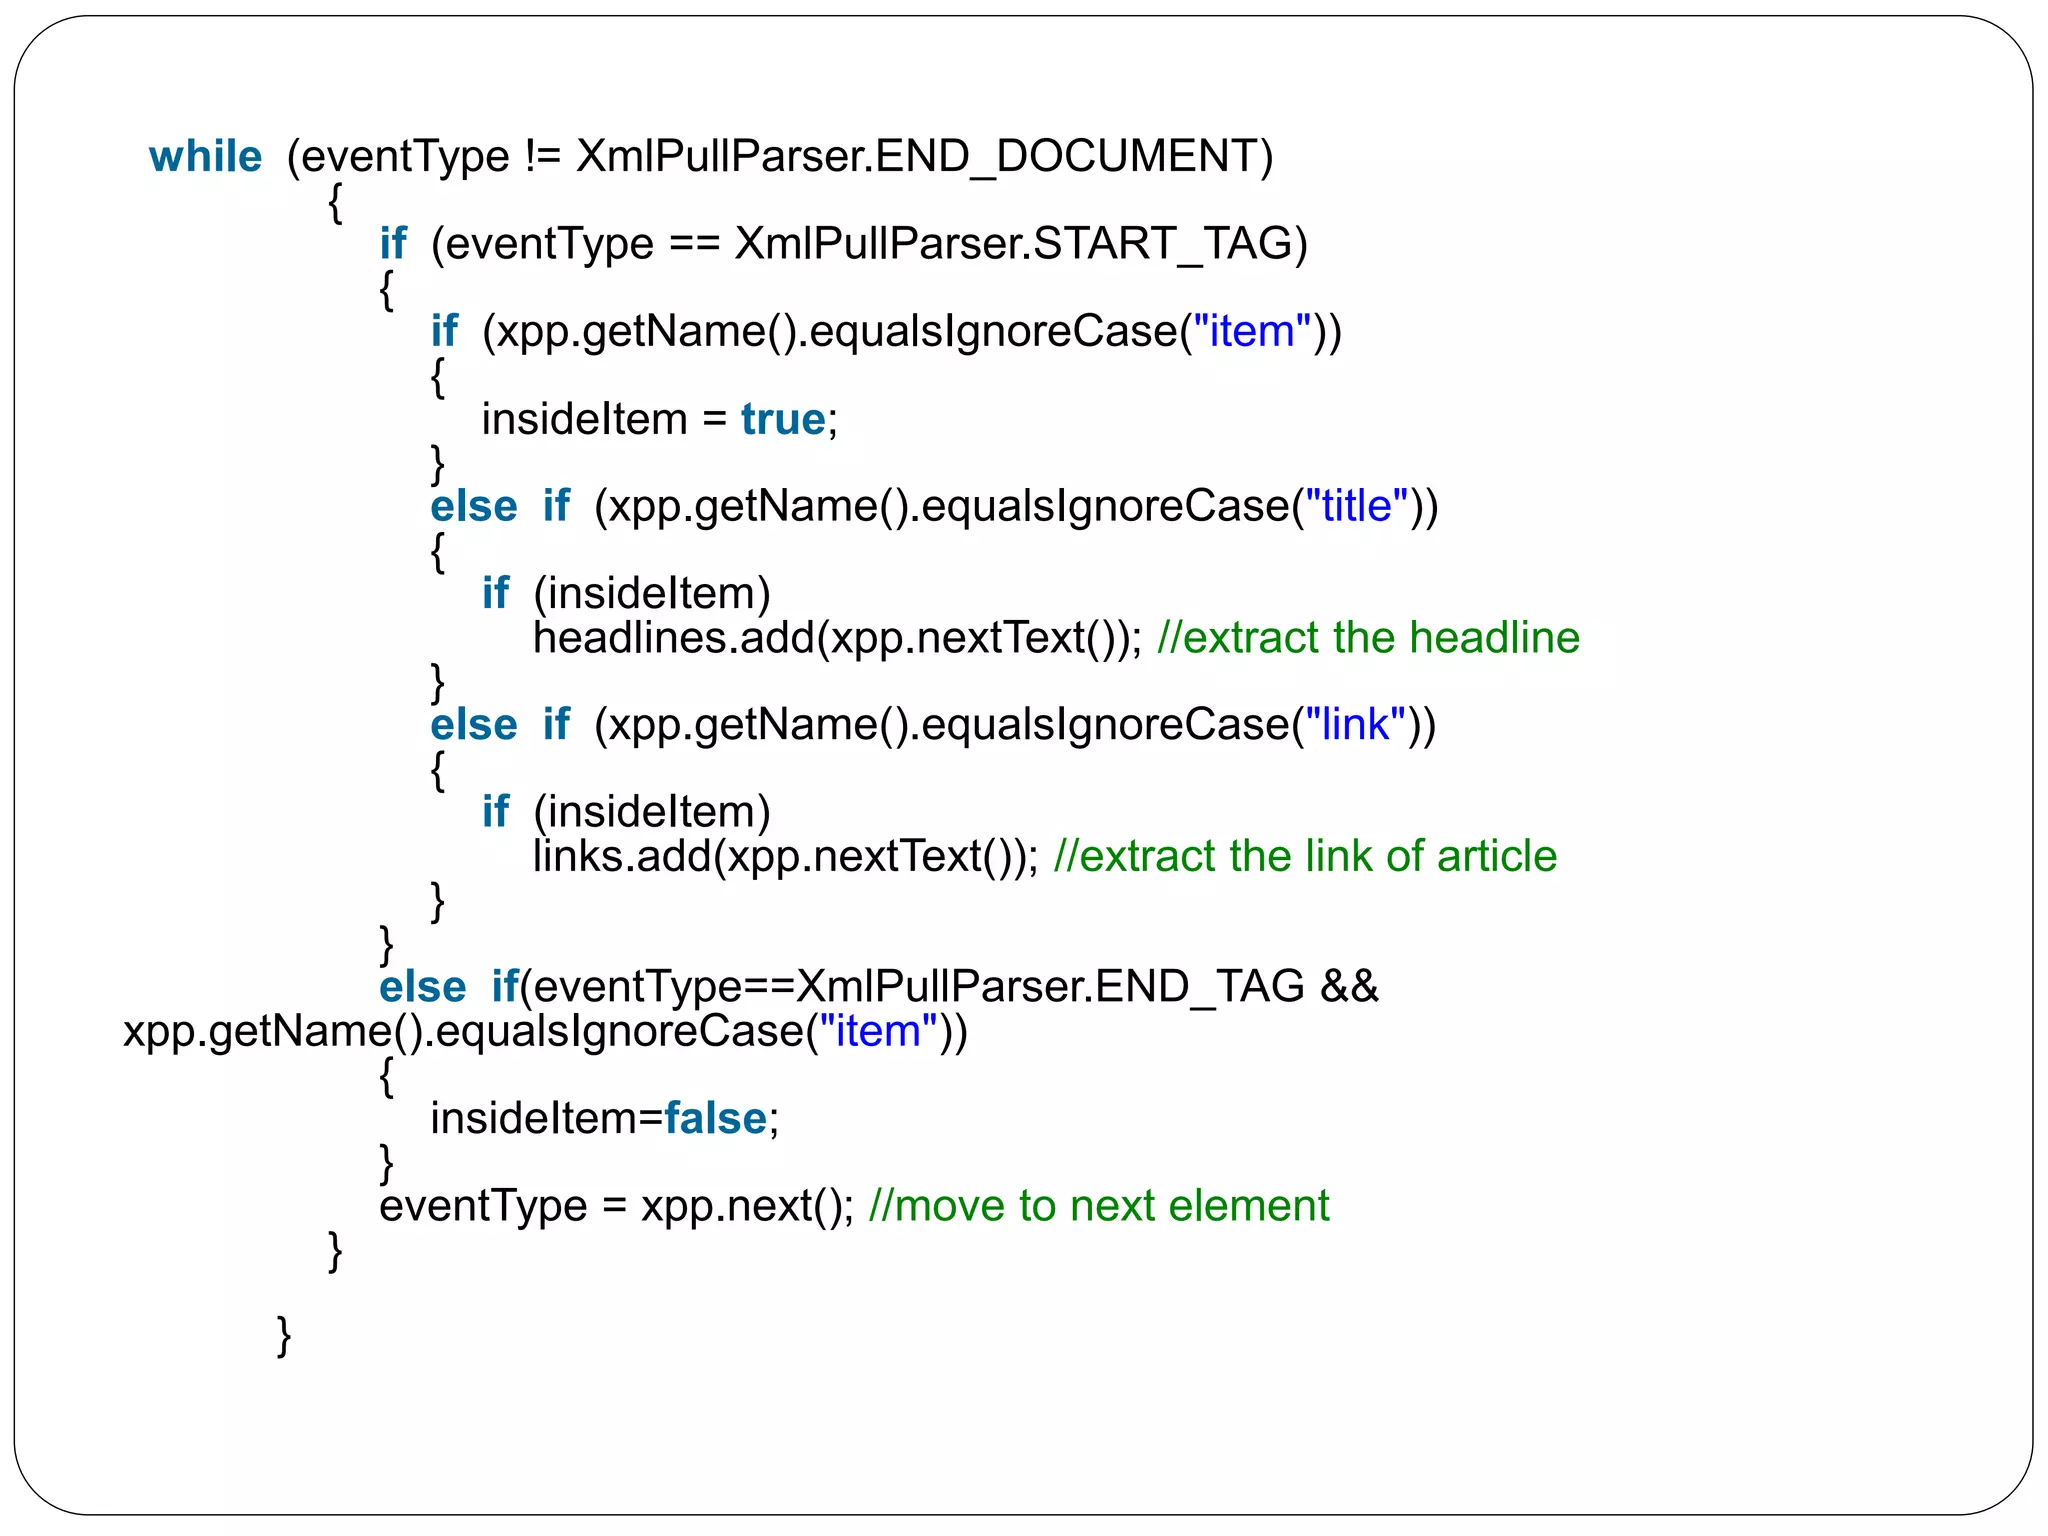Click the 'false' keyword value
The width and height of the screenshot is (2048, 1536).
point(715,1119)
